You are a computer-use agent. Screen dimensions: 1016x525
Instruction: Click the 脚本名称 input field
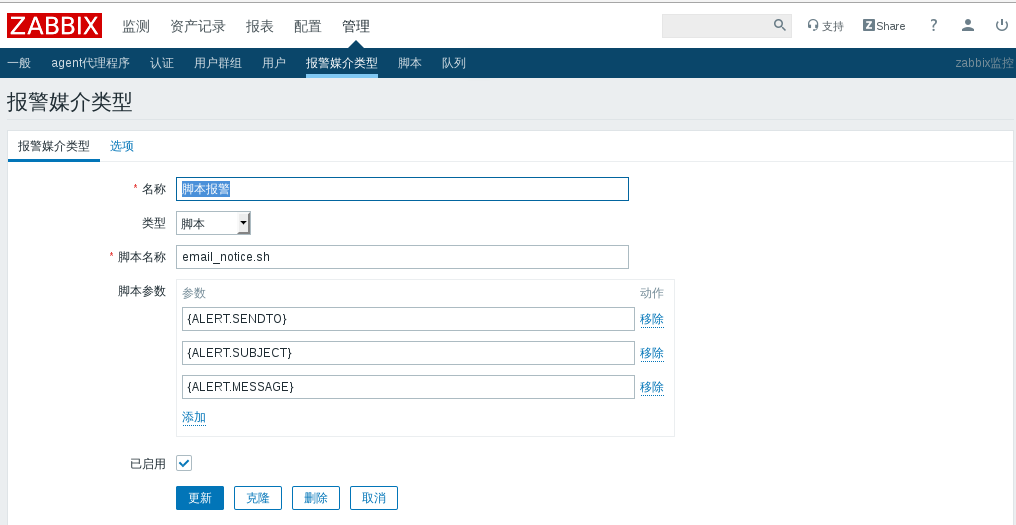coord(402,257)
